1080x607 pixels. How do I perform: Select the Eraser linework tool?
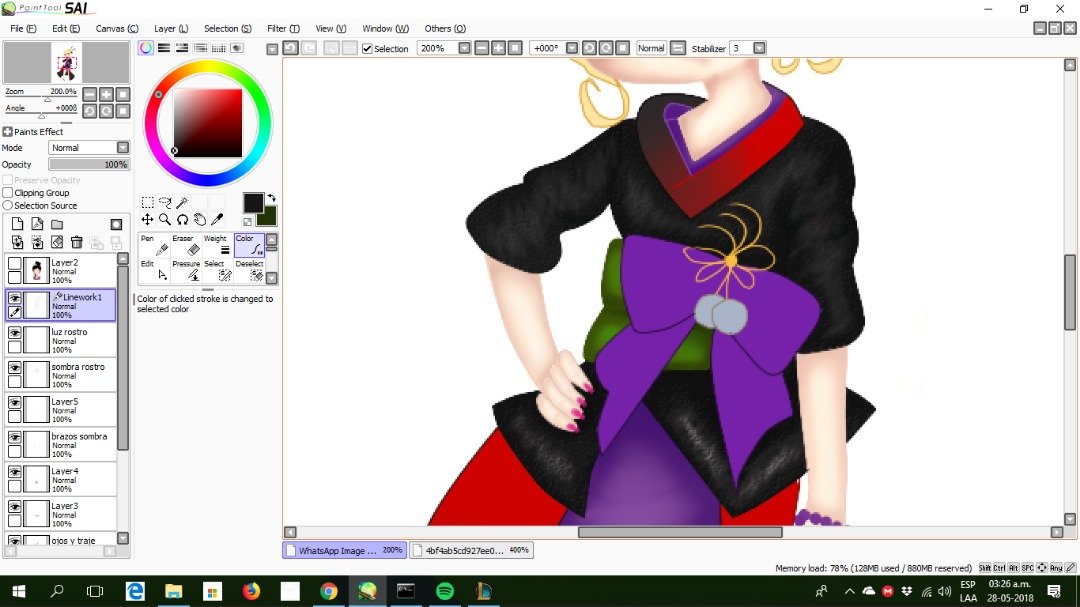pos(187,245)
